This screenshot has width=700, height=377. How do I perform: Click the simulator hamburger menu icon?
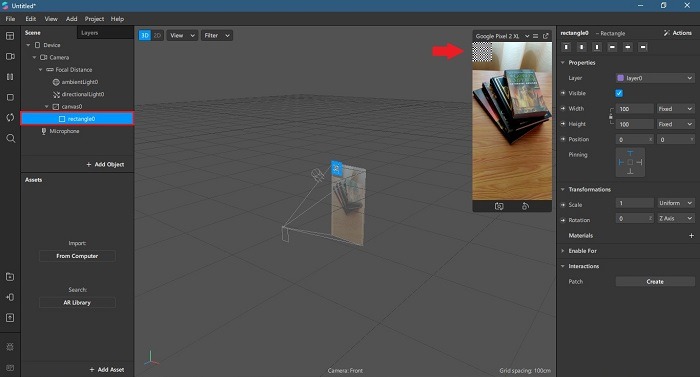[x=535, y=36]
